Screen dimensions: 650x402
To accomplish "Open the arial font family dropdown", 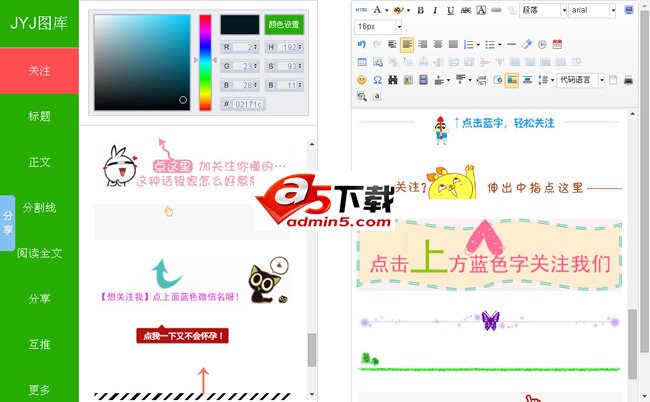I will pyautogui.click(x=592, y=10).
